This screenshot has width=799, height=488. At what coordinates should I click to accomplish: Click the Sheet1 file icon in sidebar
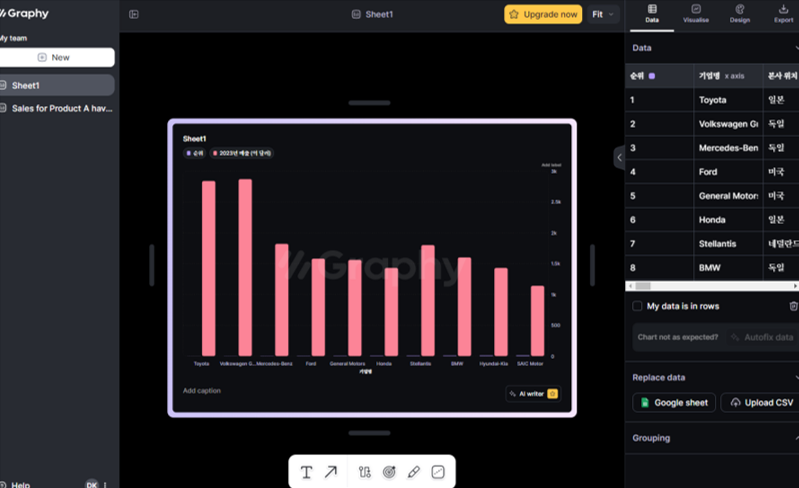3,86
